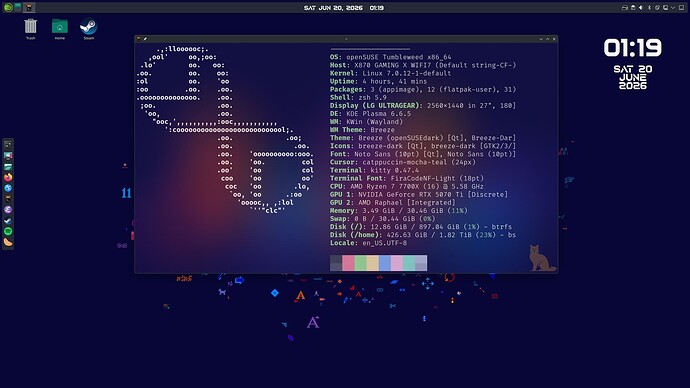The image size is (690, 388).
Task: Open the Trash desktop icon
Action: point(30,29)
